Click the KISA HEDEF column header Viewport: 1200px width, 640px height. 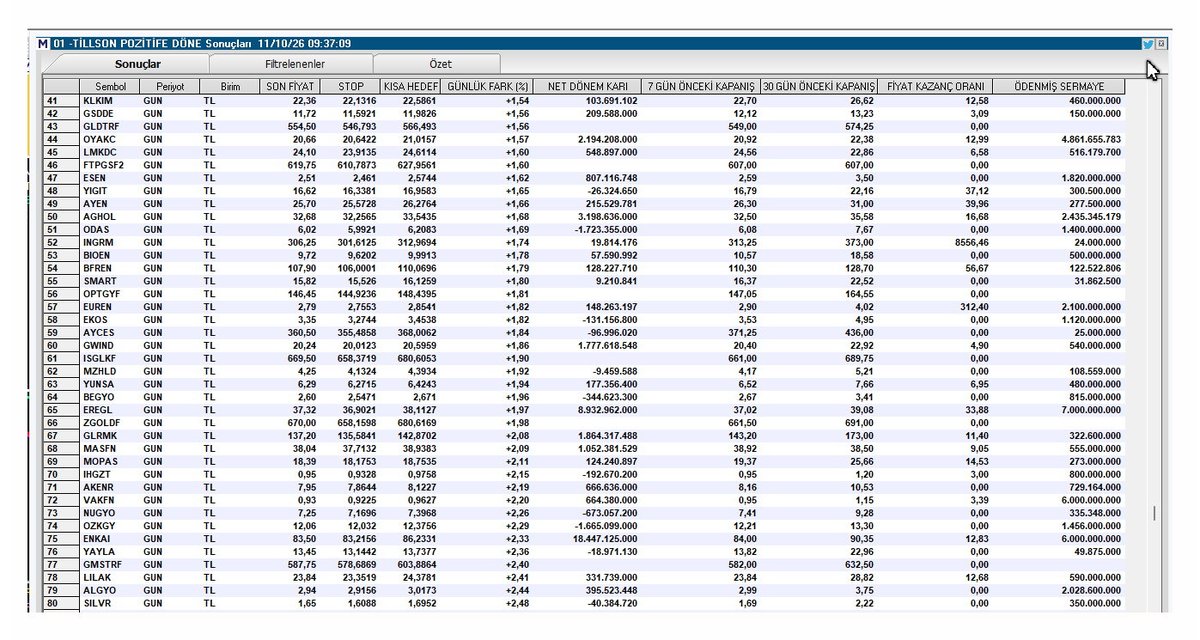411,87
